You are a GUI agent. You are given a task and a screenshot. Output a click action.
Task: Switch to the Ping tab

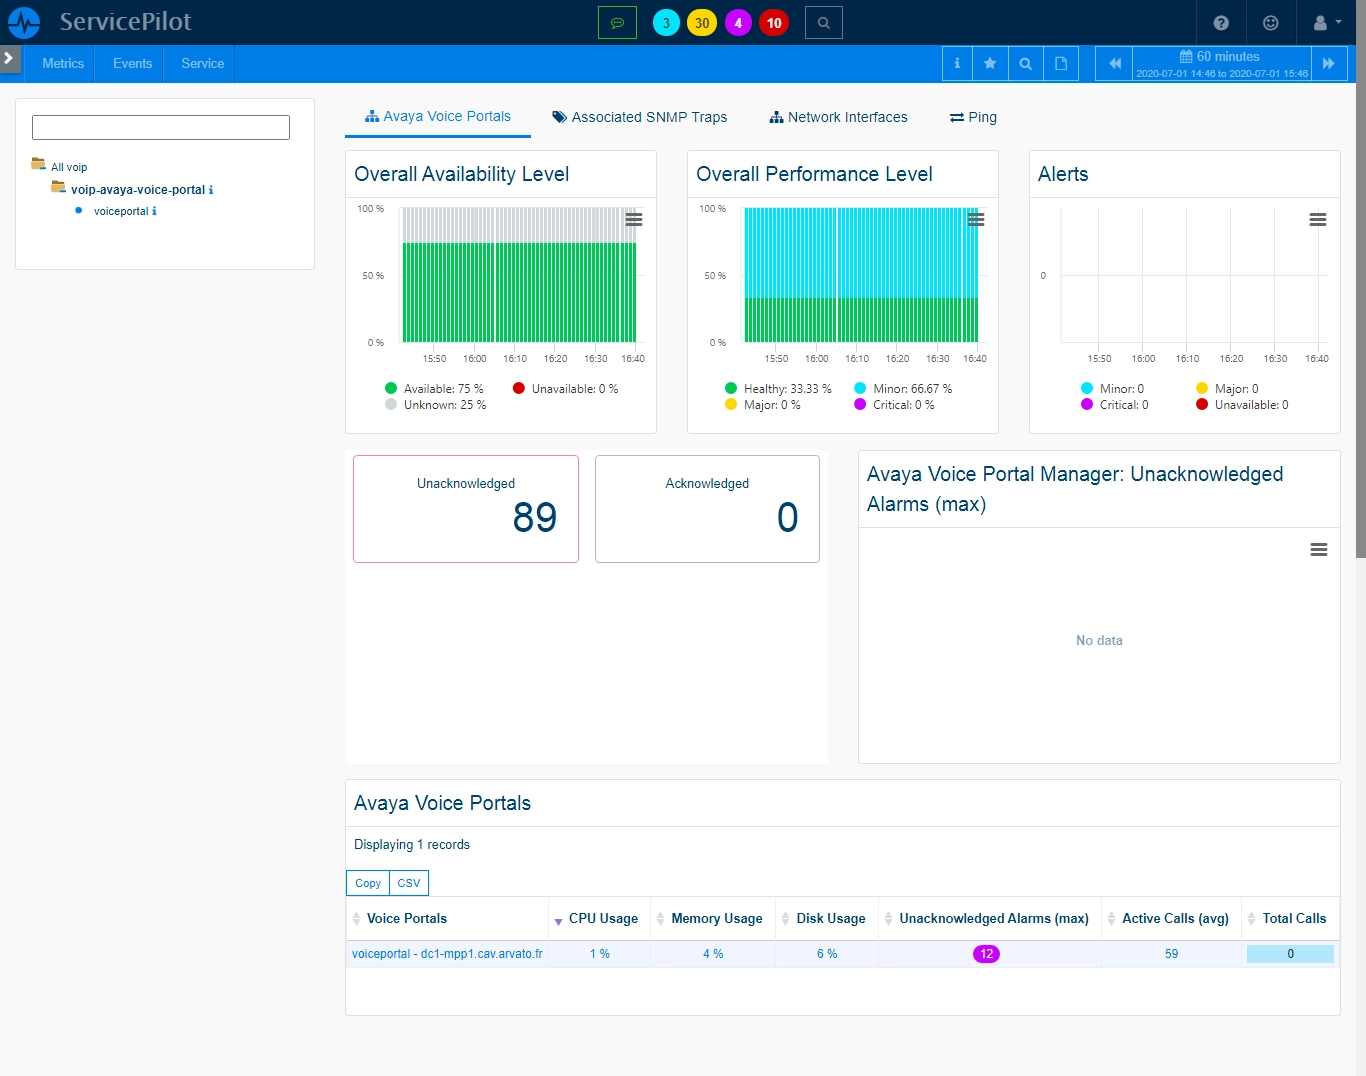coord(973,117)
